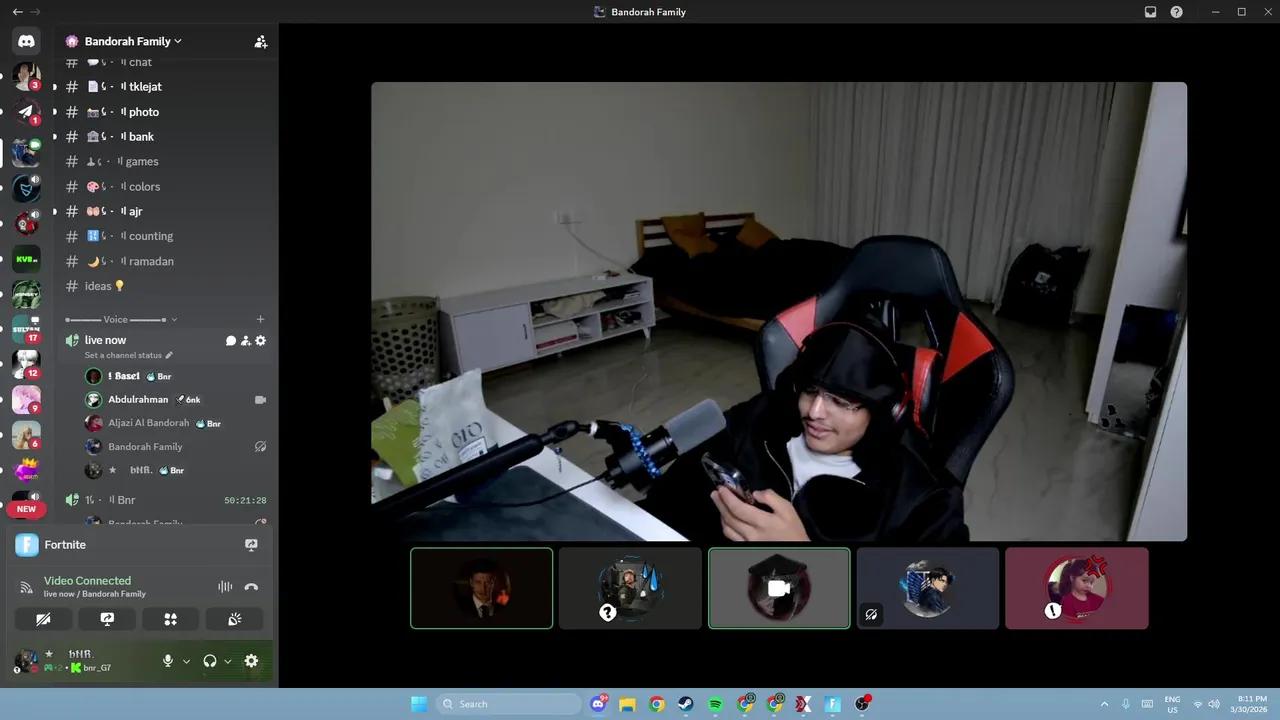This screenshot has width=1280, height=720.
Task: Open the soundboard button
Action: click(x=235, y=619)
